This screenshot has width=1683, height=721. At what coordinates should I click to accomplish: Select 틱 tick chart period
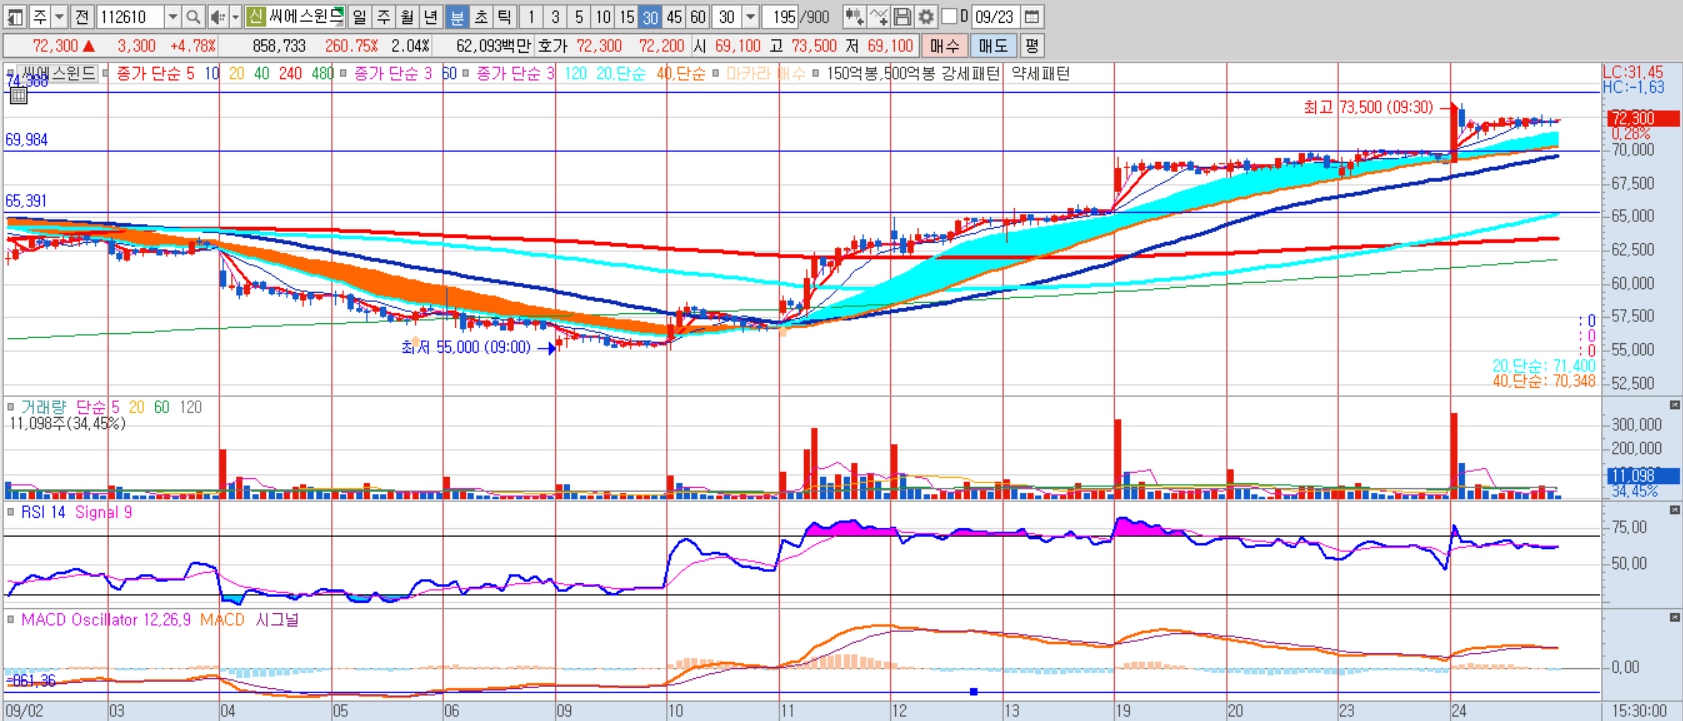pyautogui.click(x=505, y=17)
